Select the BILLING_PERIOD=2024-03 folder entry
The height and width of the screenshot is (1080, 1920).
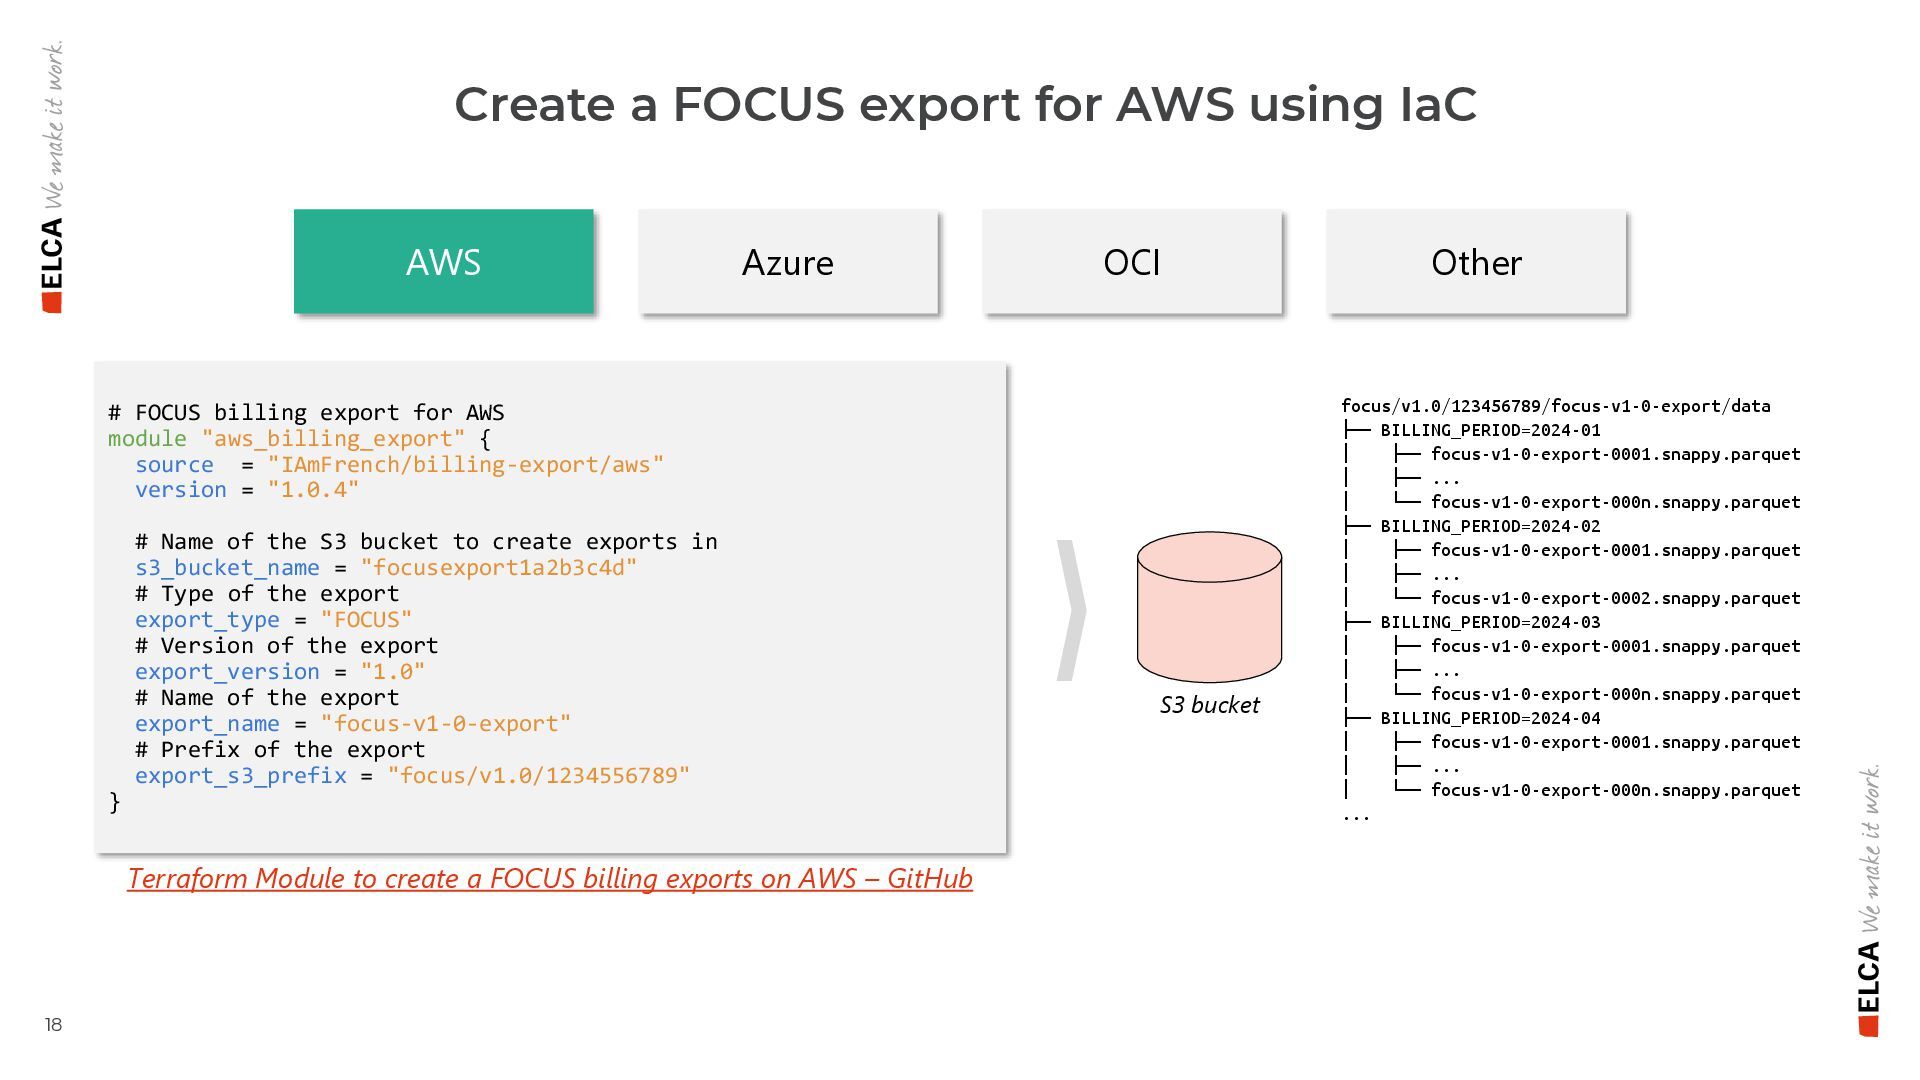click(x=1490, y=622)
